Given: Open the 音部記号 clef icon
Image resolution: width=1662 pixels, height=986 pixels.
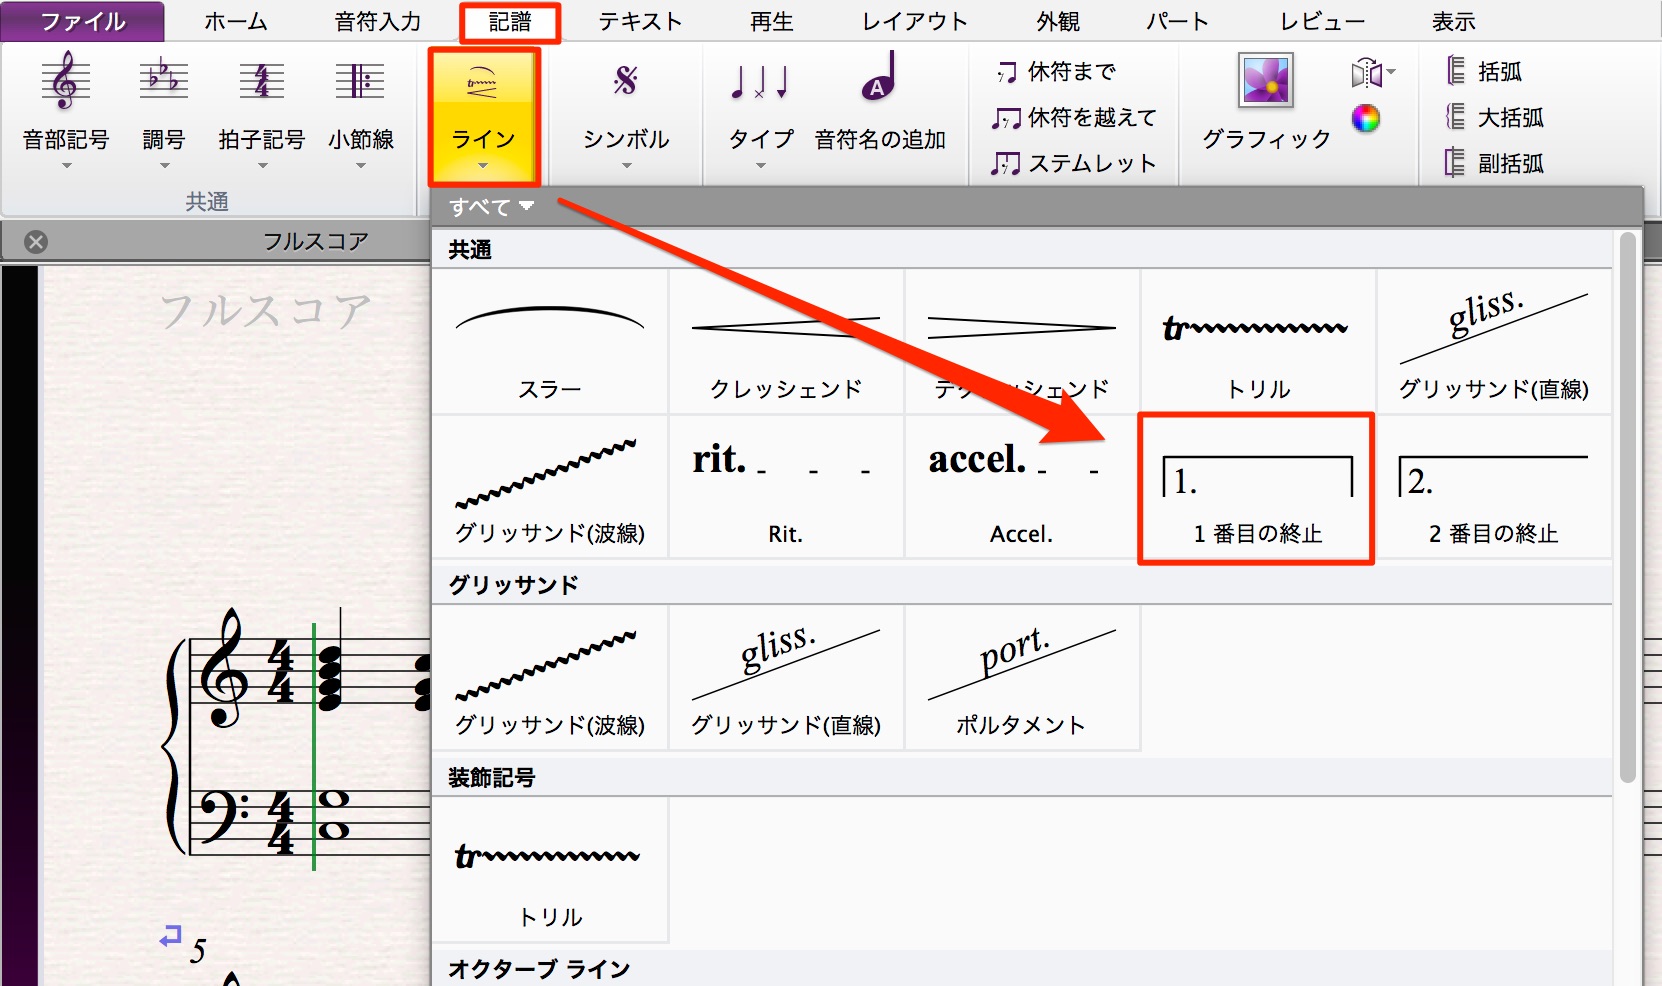Looking at the screenshot, I should click(x=65, y=81).
